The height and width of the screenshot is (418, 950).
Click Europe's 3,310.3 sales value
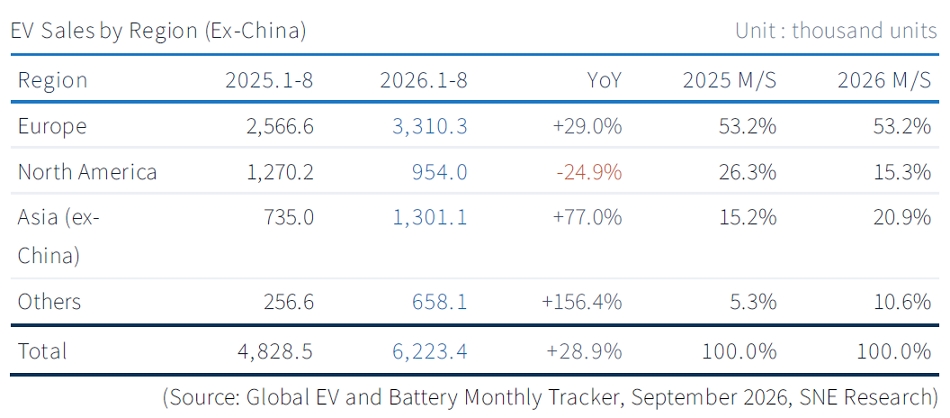pos(430,126)
